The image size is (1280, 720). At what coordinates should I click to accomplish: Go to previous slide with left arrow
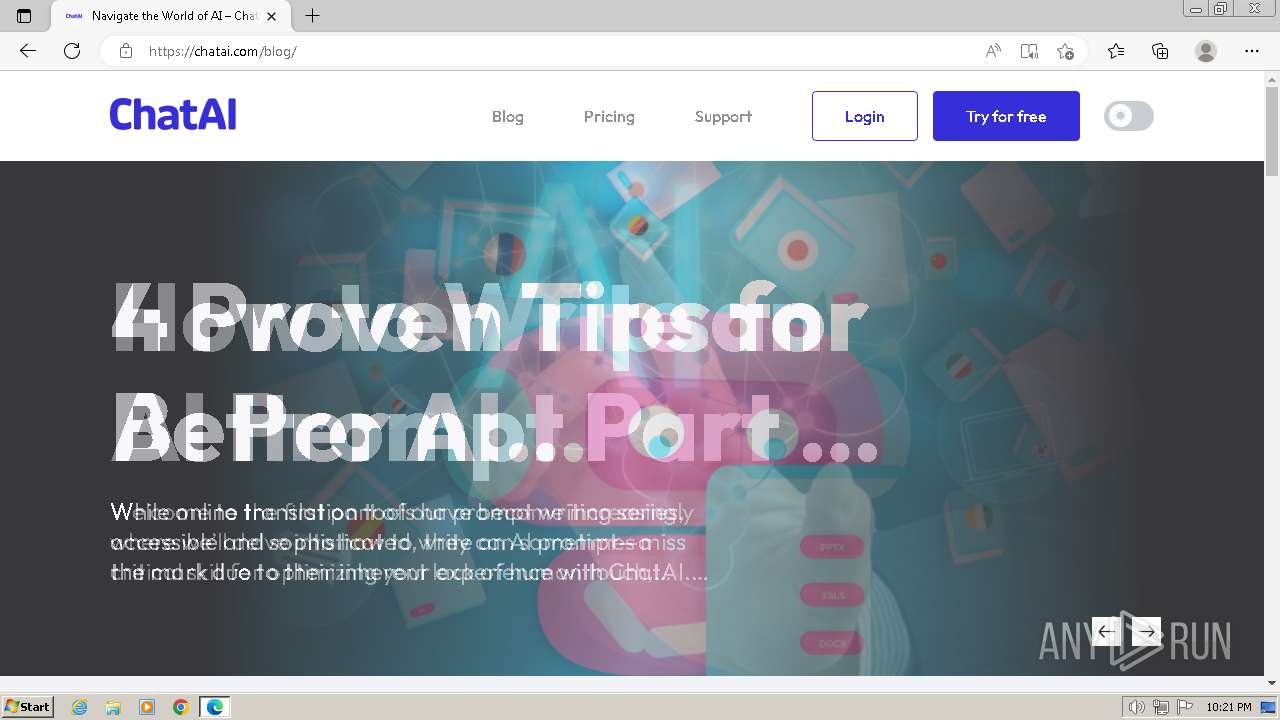point(1106,631)
